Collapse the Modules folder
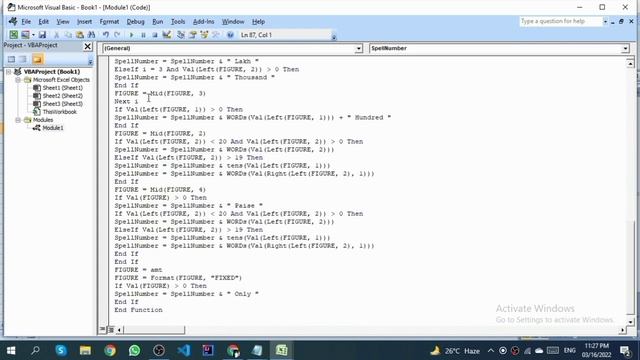 click(x=18, y=120)
